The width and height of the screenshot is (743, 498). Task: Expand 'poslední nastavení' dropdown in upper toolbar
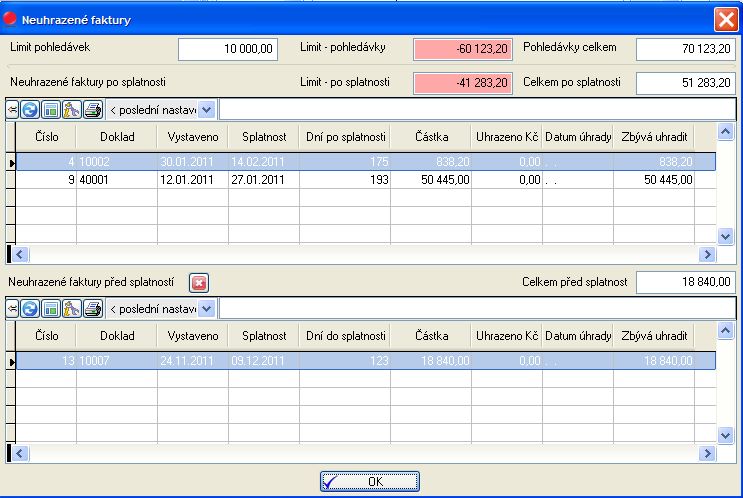click(207, 109)
